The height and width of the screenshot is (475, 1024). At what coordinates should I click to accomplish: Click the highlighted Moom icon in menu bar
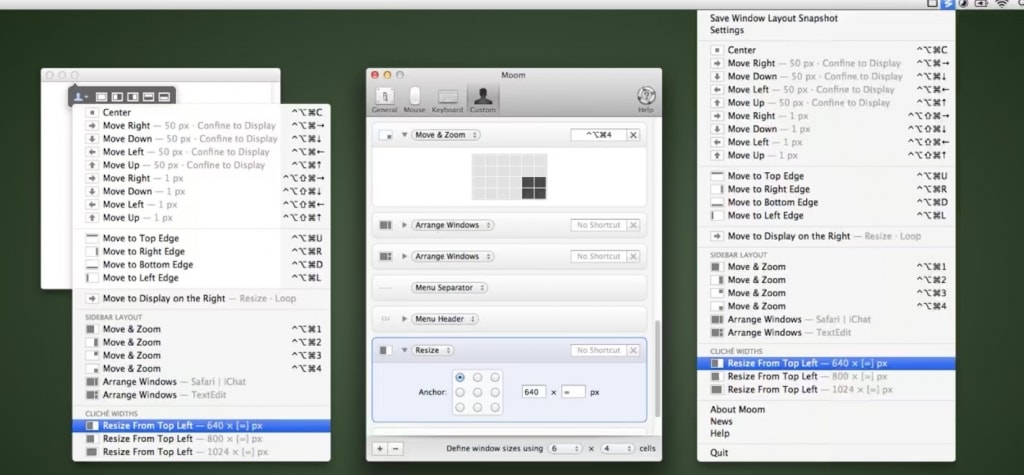[948, 4]
